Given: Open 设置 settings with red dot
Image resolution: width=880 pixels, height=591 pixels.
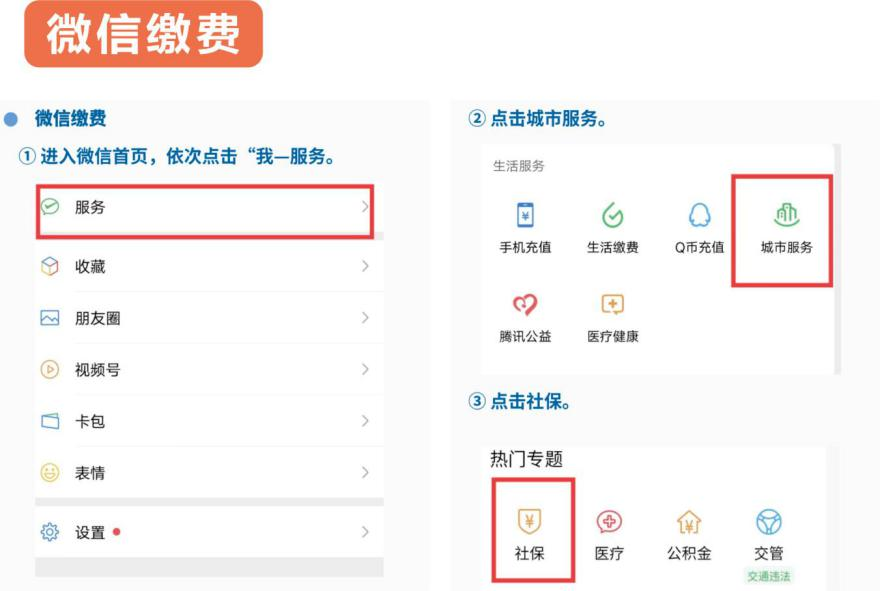Looking at the screenshot, I should (x=90, y=533).
